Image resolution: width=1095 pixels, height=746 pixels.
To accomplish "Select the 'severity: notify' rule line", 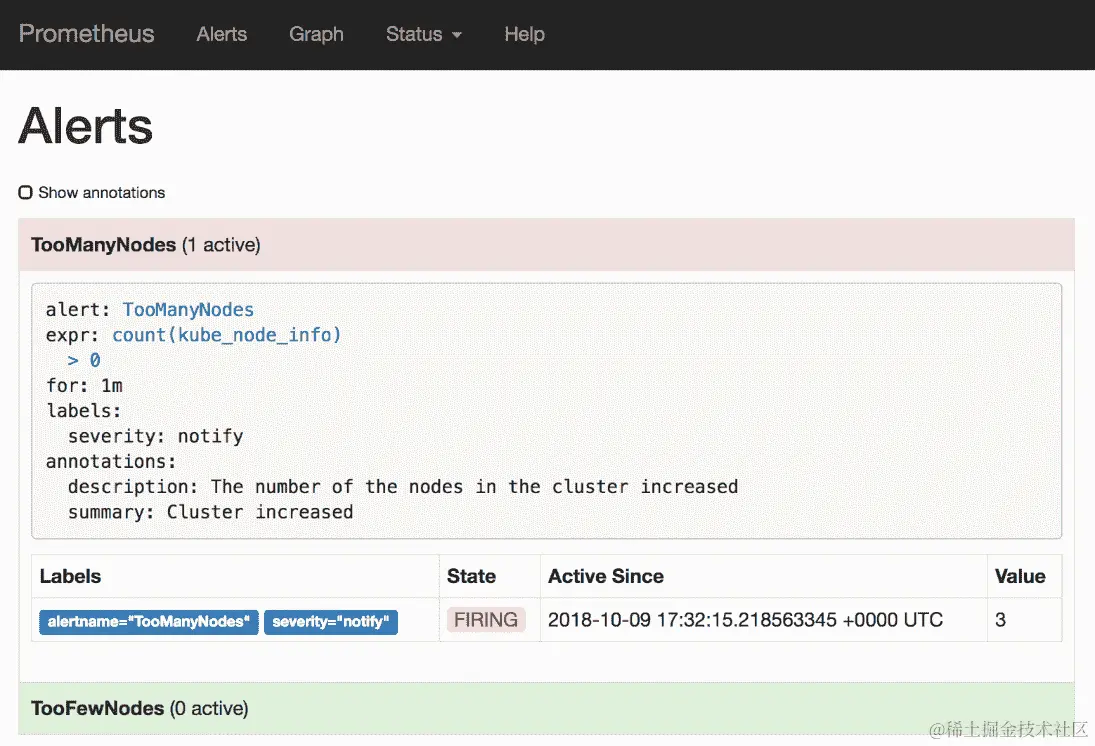I will point(155,437).
